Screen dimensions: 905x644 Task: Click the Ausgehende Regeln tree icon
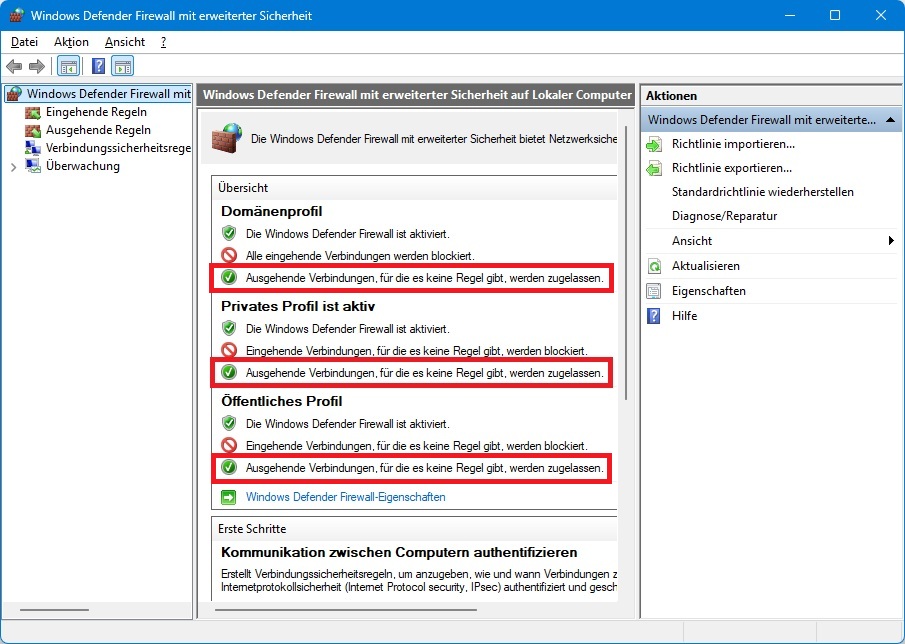tap(33, 130)
